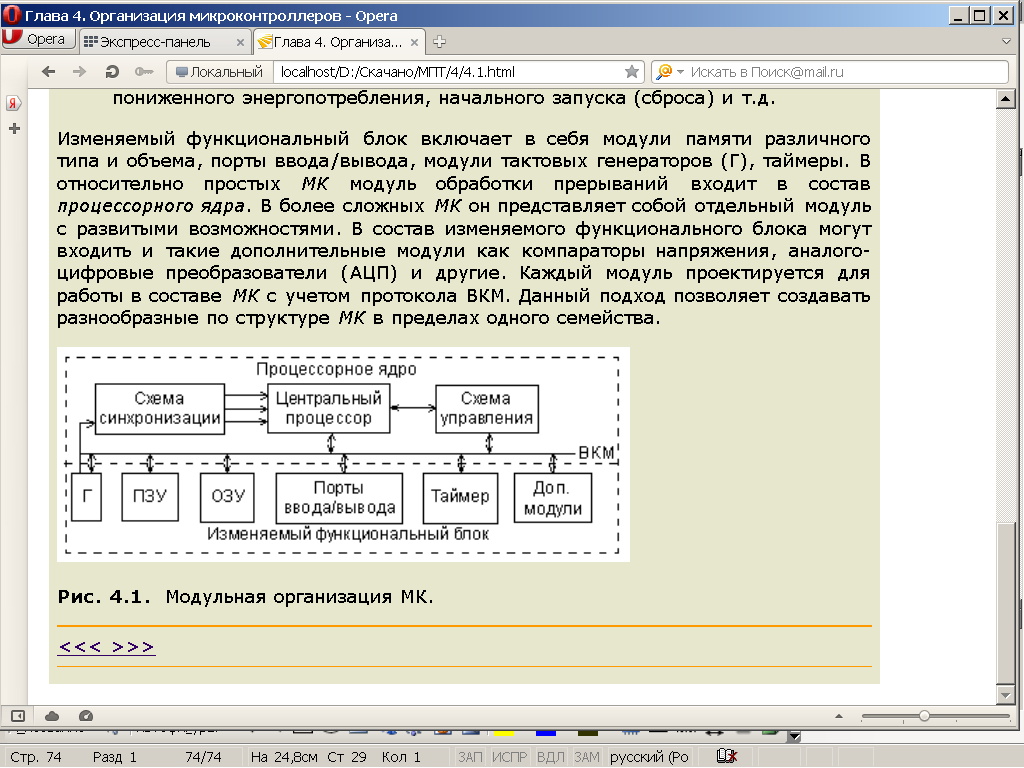The image size is (1024, 768).
Task: Toggle ИСПР track changes in Word status bar
Action: pyautogui.click(x=509, y=757)
